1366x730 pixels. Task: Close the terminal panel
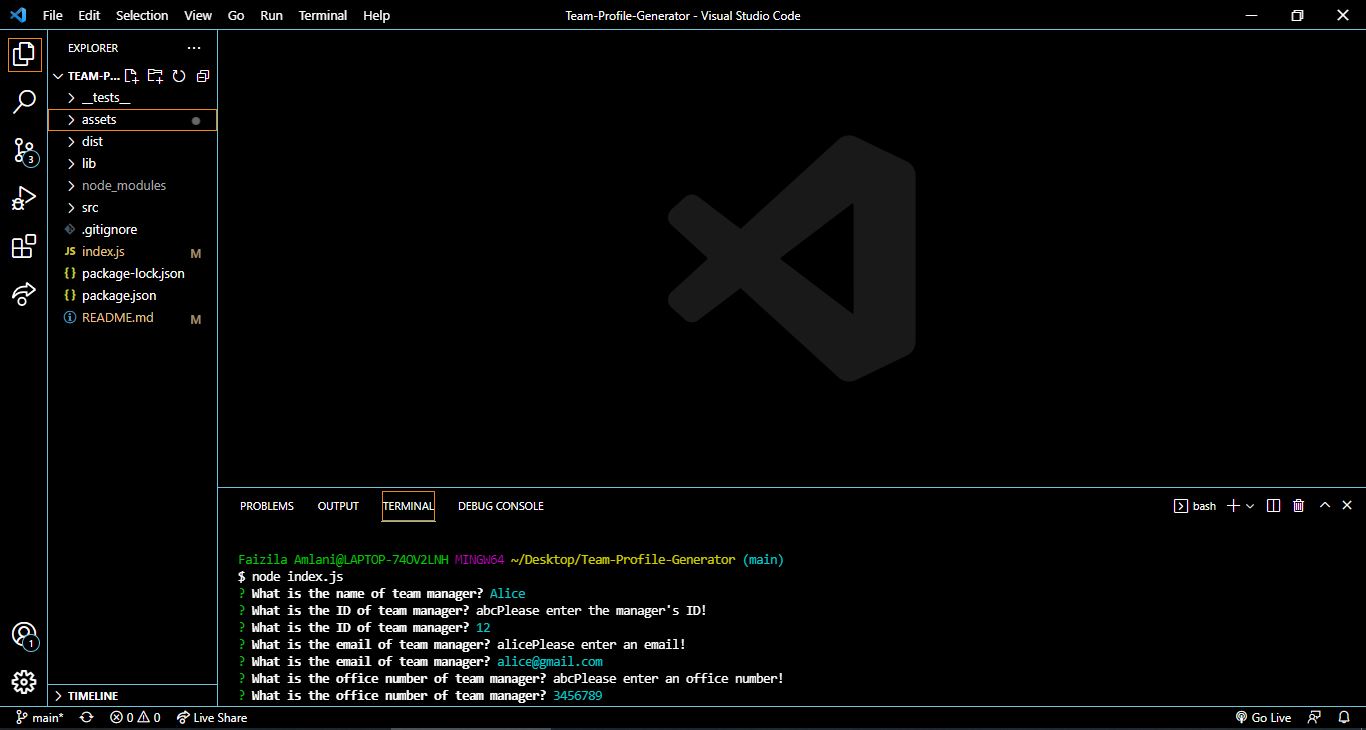(1347, 506)
